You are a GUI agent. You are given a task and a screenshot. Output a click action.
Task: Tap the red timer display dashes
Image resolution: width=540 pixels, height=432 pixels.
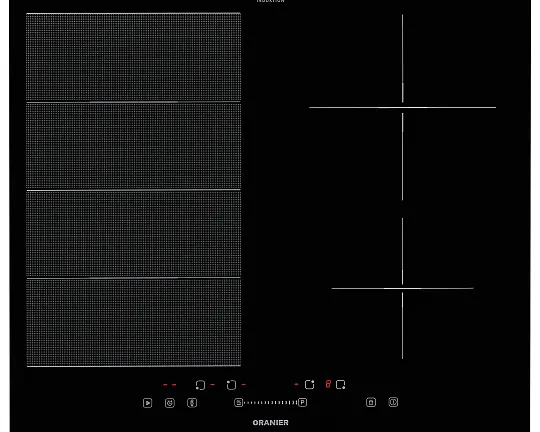pyautogui.click(x=170, y=385)
